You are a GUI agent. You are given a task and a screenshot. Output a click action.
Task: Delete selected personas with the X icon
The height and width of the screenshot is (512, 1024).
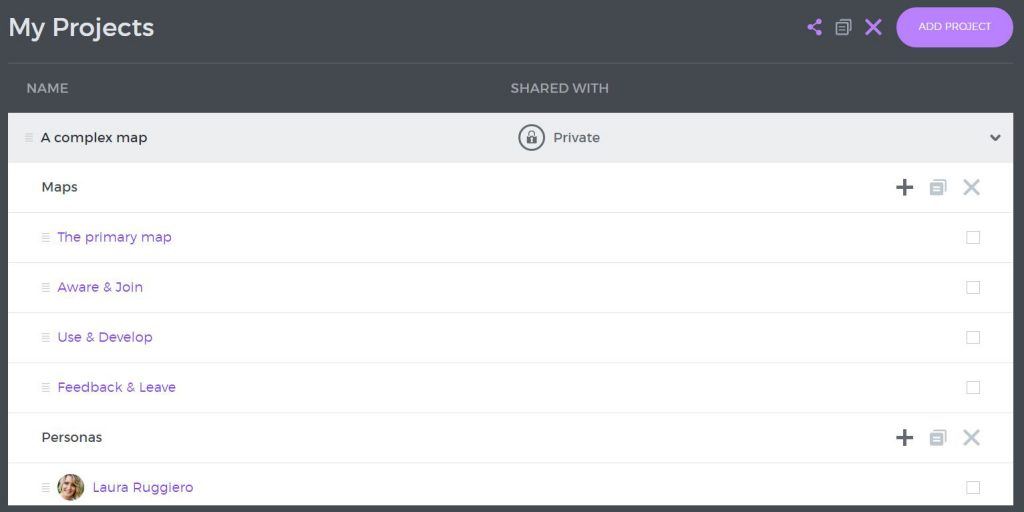[971, 438]
